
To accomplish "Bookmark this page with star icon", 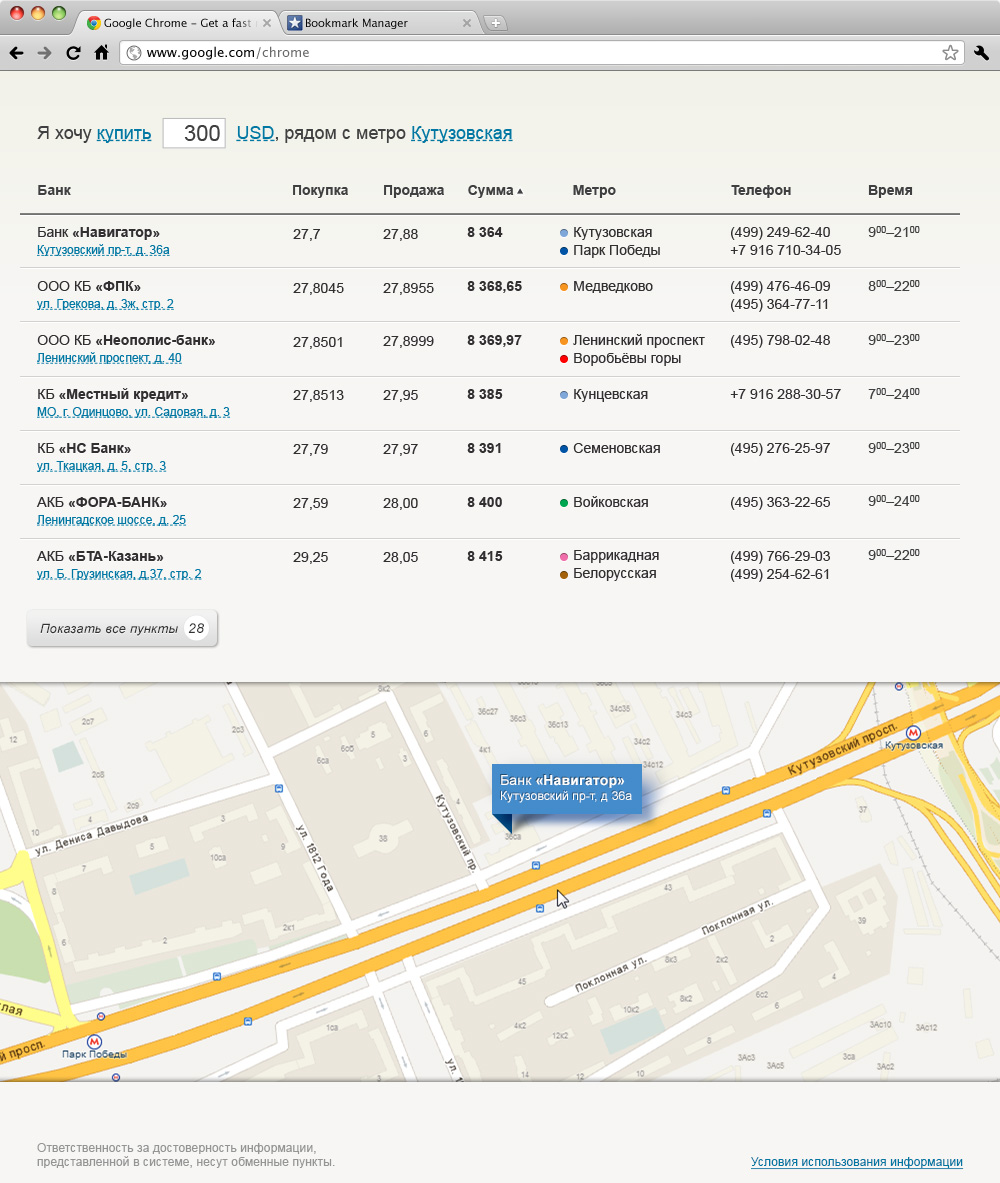I will 950,53.
